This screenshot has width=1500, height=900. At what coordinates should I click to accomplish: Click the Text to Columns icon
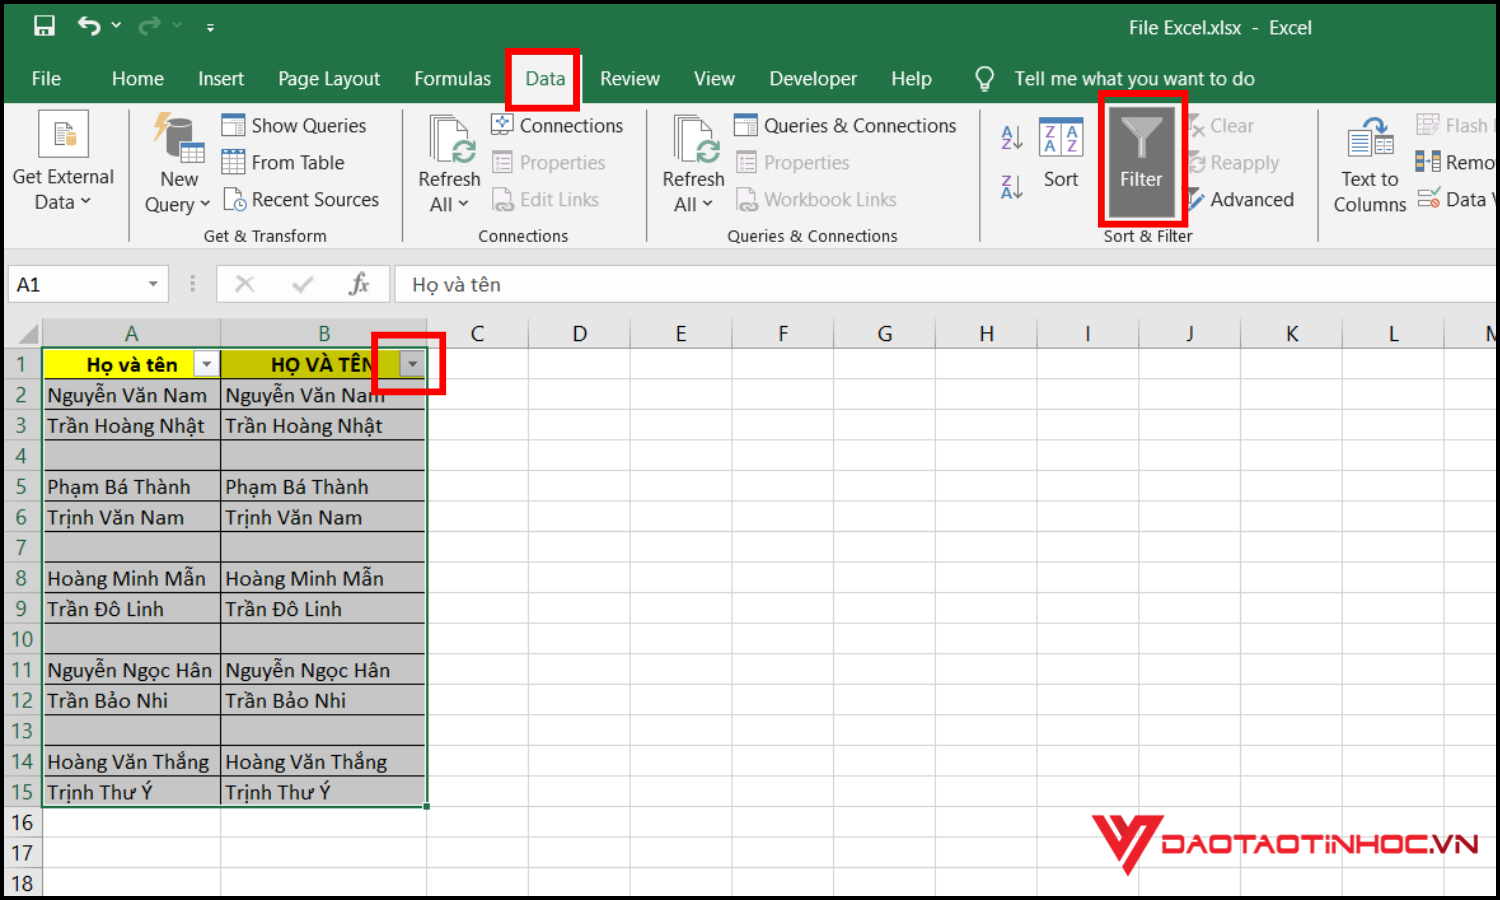tap(1369, 140)
